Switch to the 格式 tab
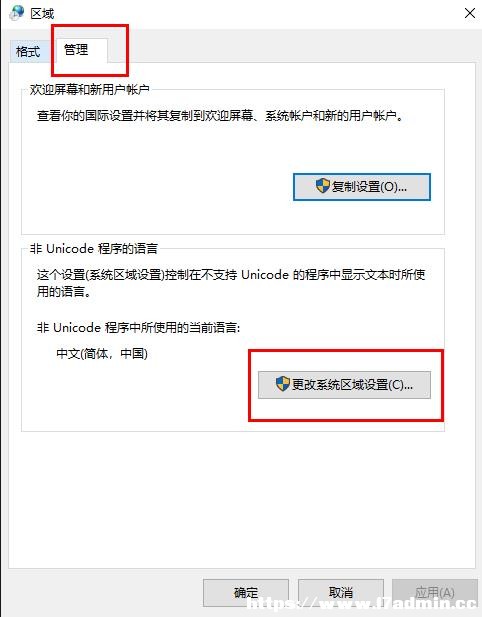482x617 pixels. 28,52
